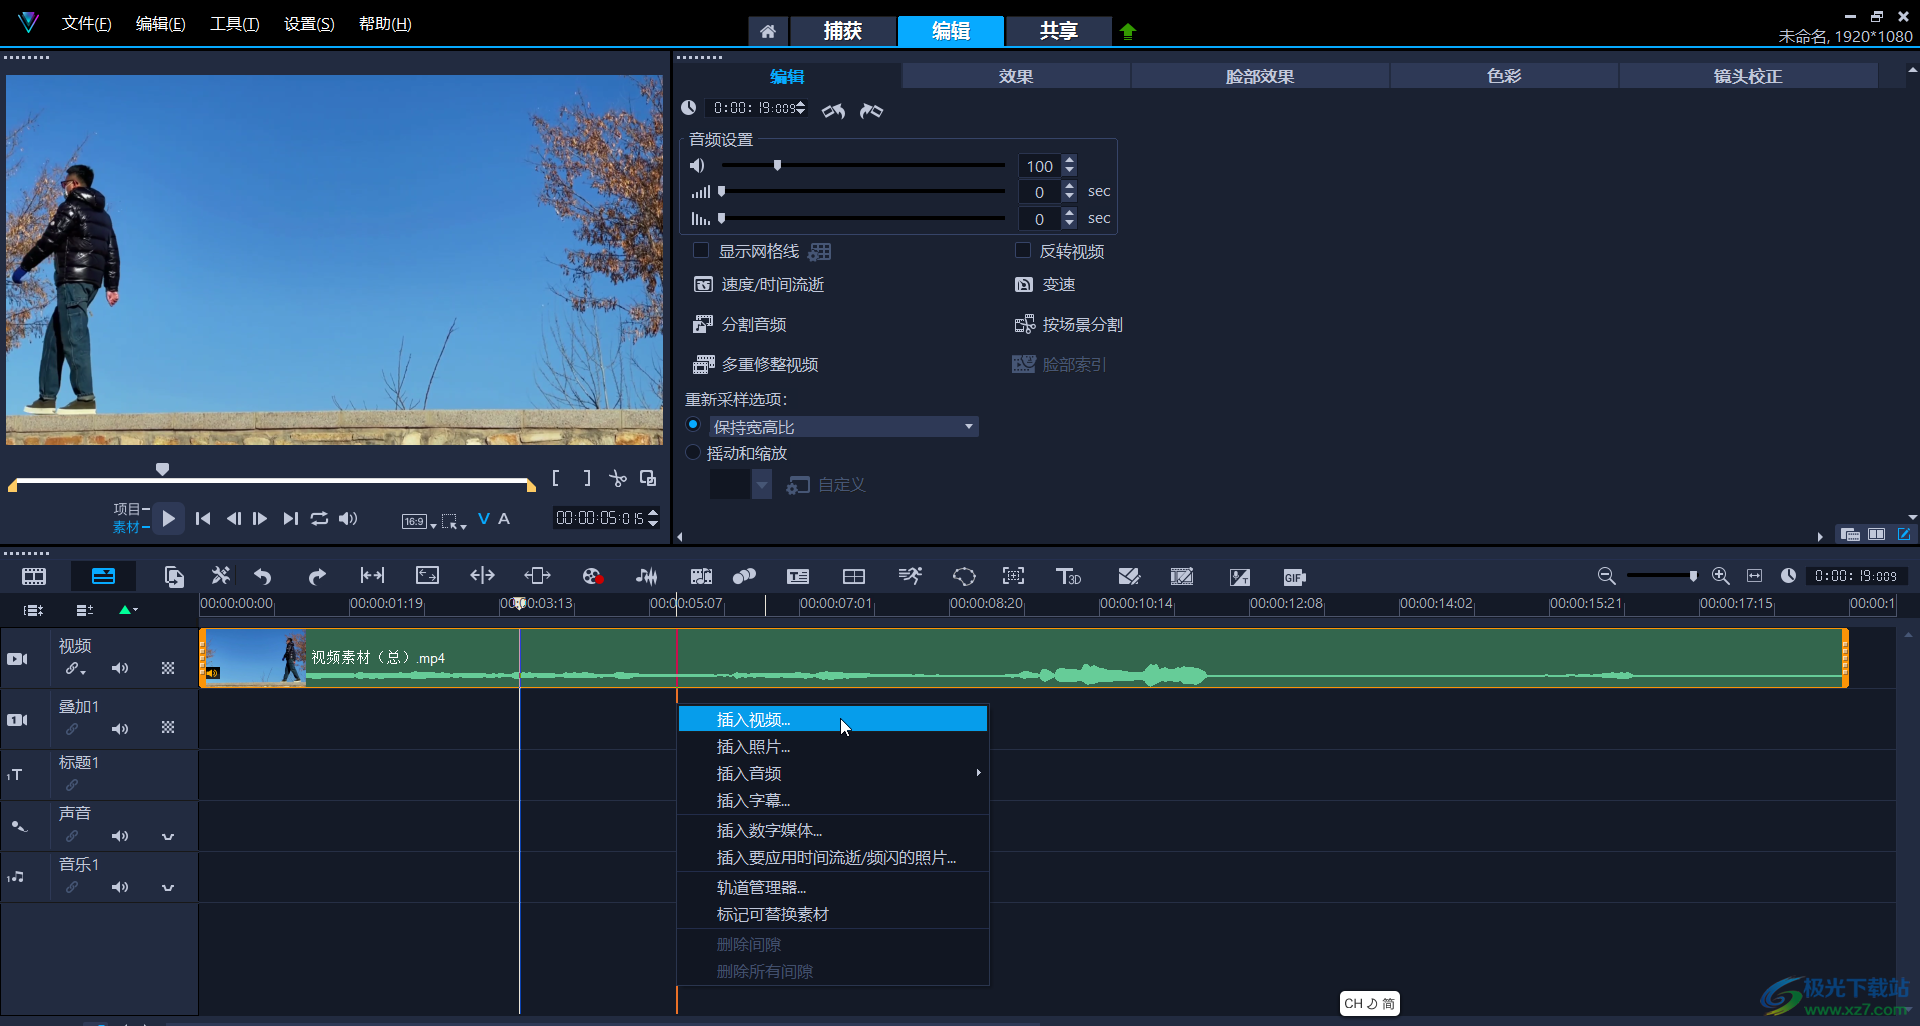The image size is (1920, 1026).
Task: Split clip with scissors icon
Action: click(x=618, y=478)
